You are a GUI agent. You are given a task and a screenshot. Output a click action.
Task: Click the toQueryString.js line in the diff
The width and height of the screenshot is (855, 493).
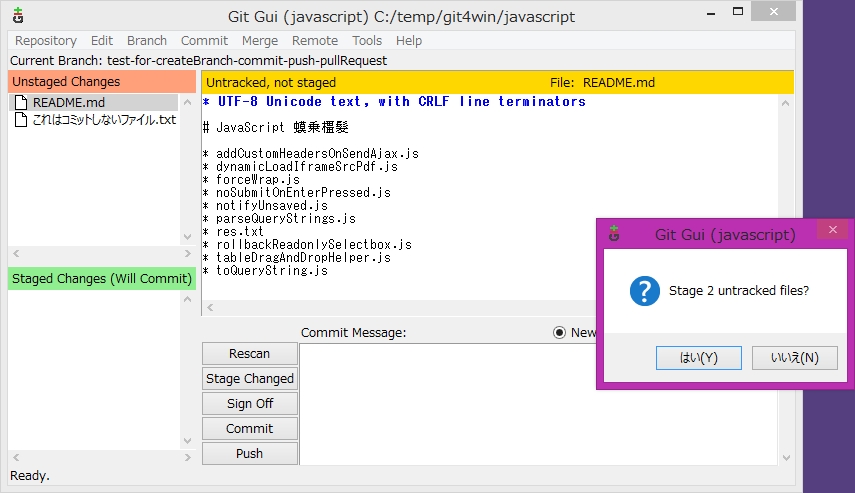[266, 270]
